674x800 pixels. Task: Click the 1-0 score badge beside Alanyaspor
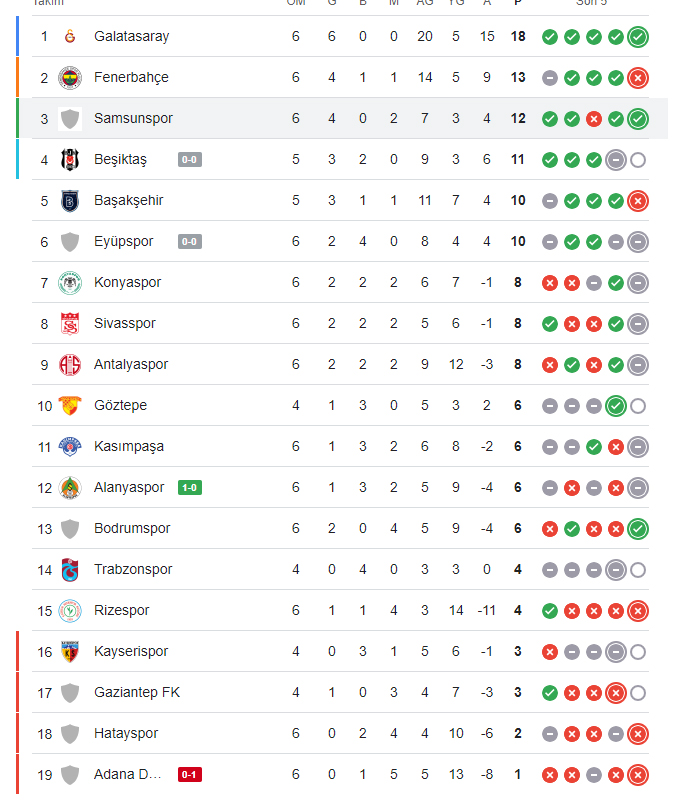[x=190, y=488]
